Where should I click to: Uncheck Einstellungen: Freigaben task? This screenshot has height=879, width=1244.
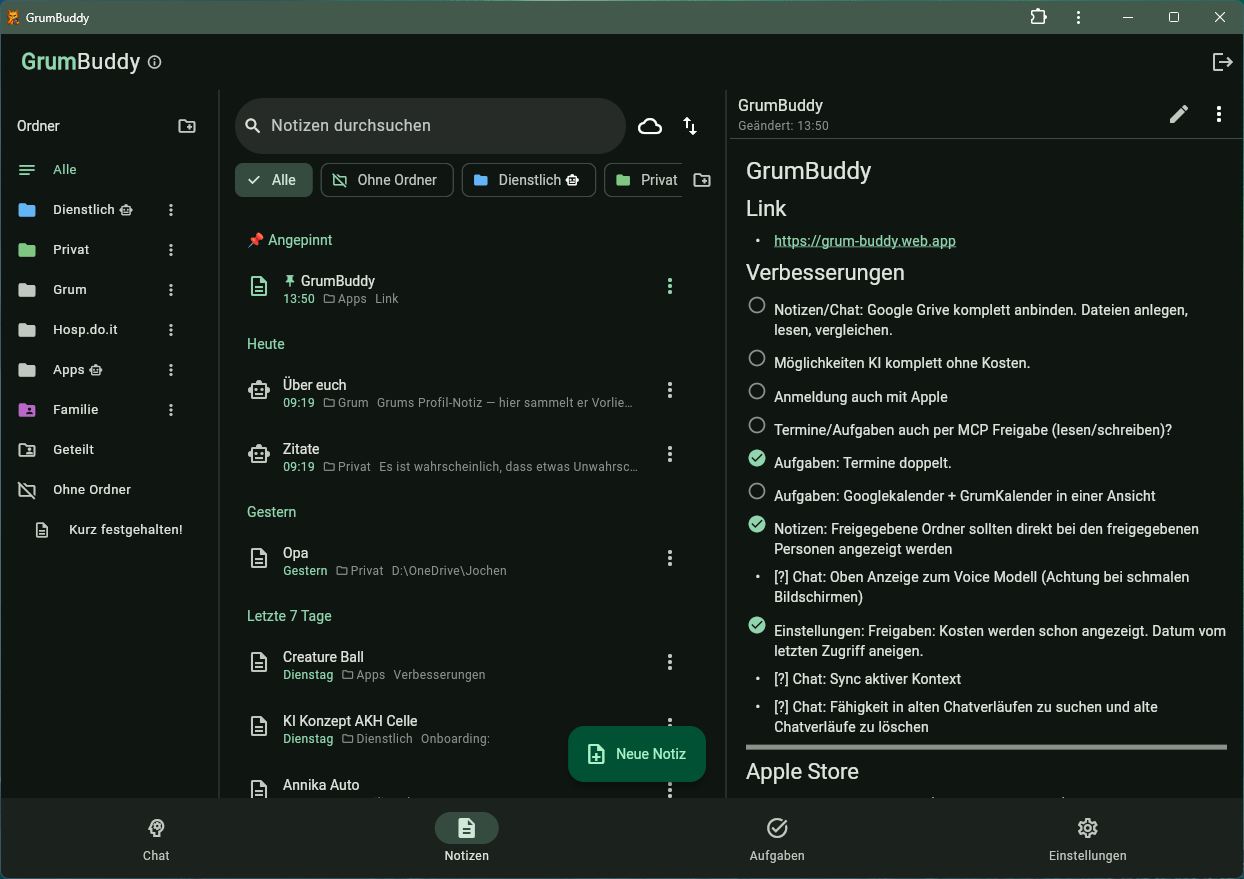point(757,626)
